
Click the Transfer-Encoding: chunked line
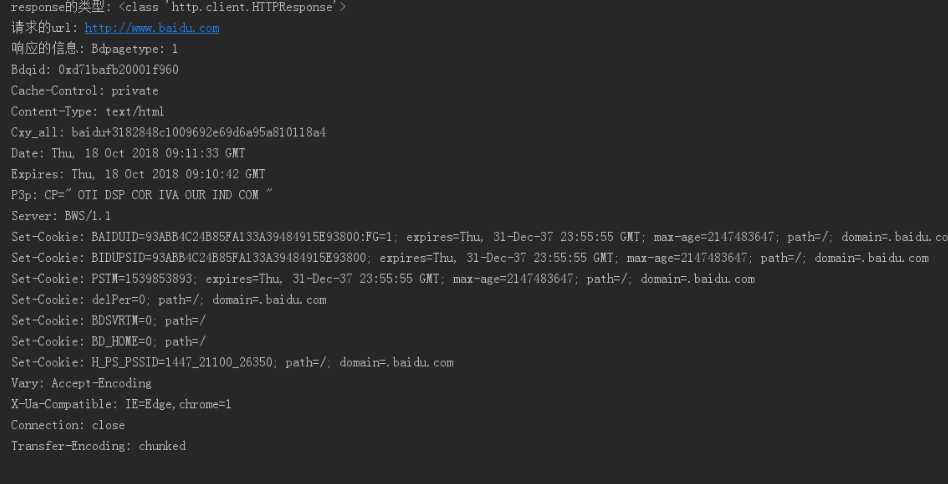click(99, 446)
